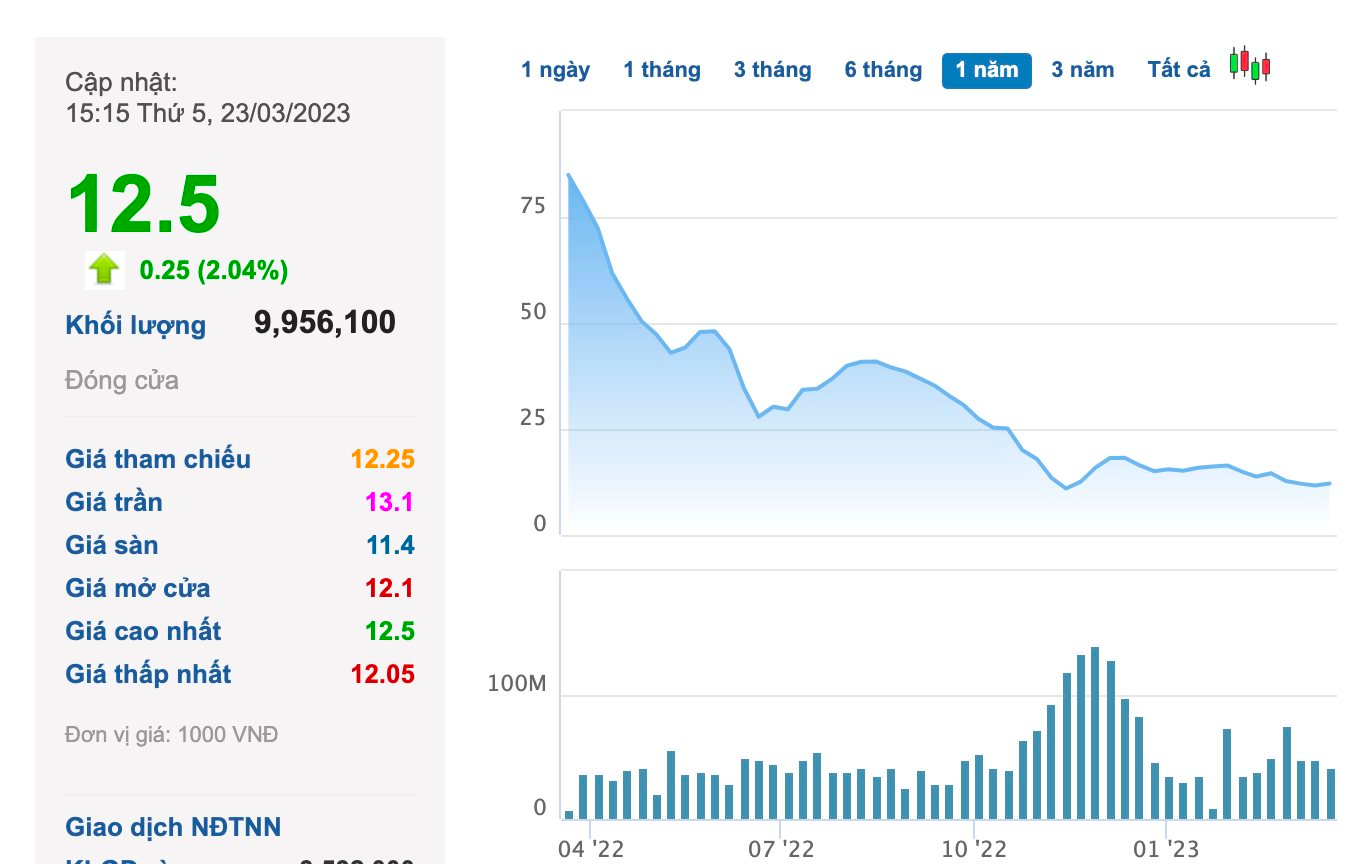This screenshot has height=864, width=1370.
Task: Click the Giá tham chiếu row label
Action: click(x=158, y=459)
